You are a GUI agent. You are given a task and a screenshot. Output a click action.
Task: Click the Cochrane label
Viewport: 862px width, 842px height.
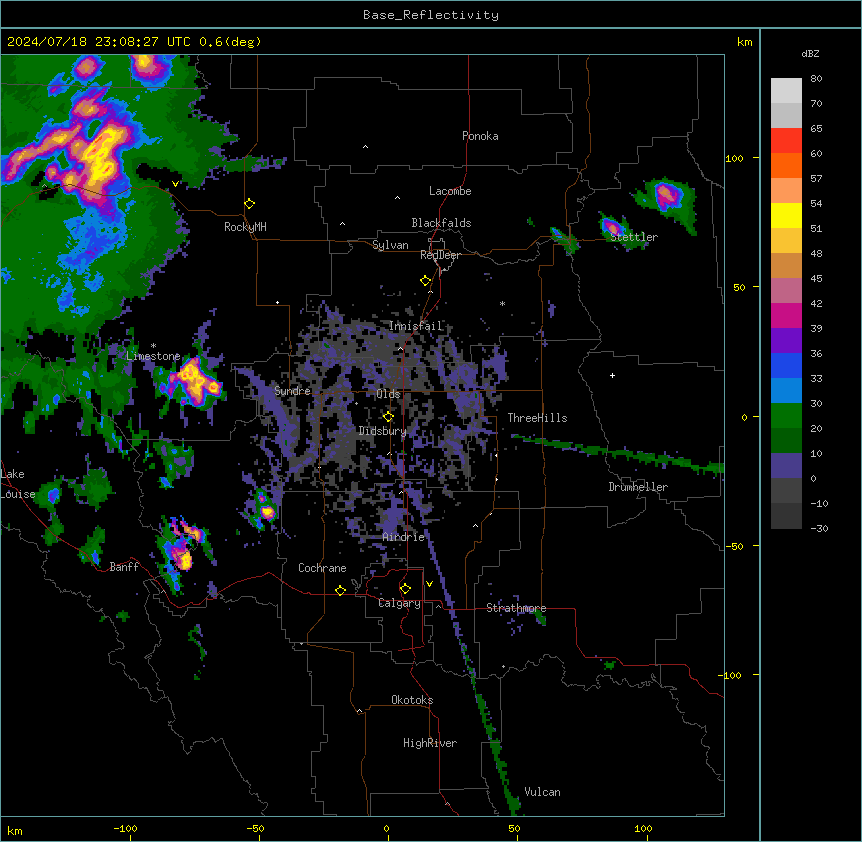tap(322, 568)
